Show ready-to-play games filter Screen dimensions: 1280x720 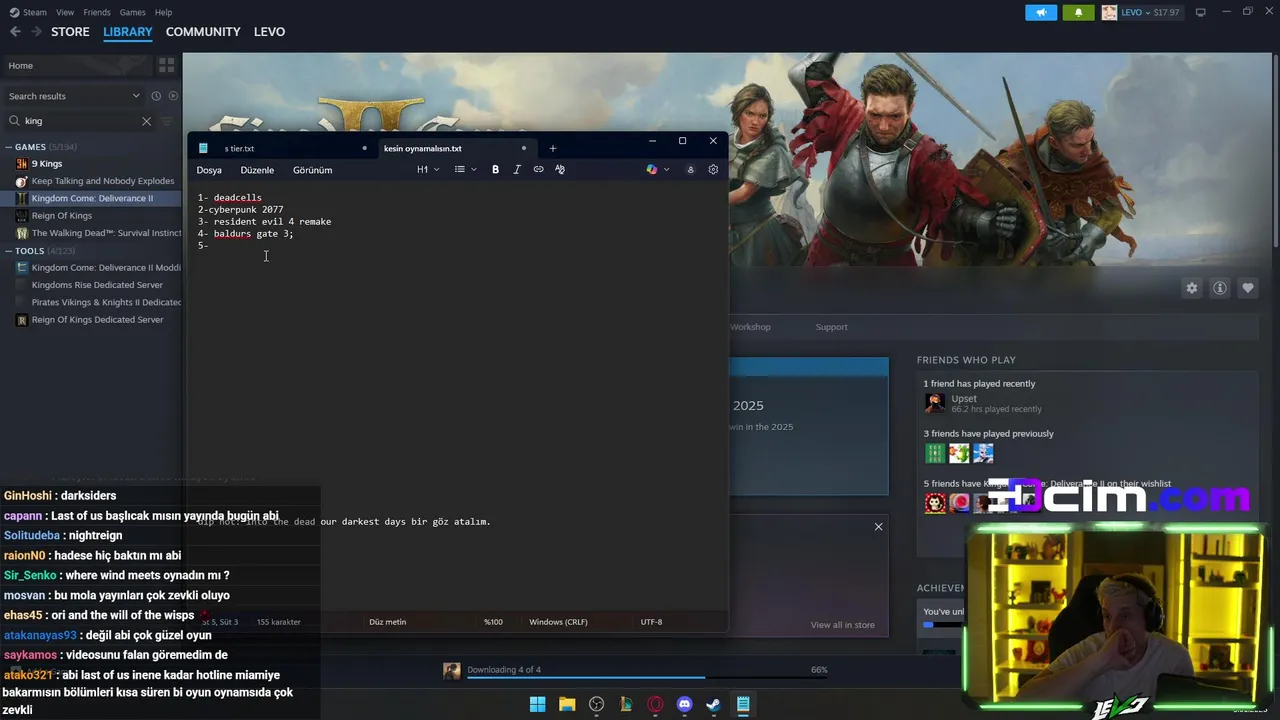(173, 96)
